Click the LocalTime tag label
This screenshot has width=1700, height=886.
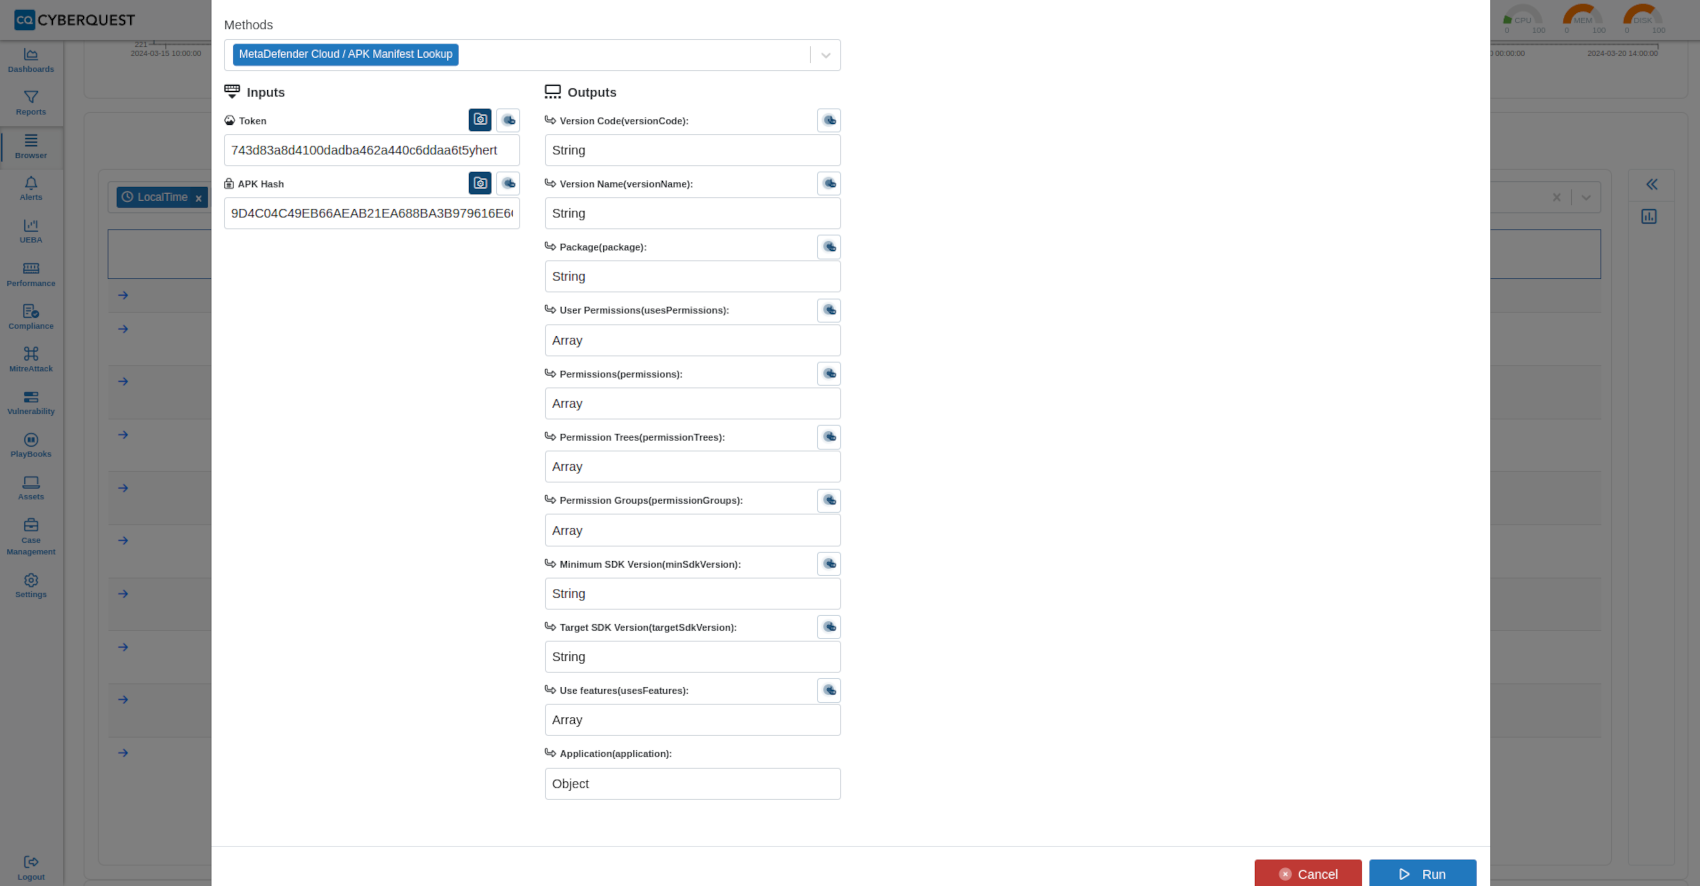pos(162,197)
